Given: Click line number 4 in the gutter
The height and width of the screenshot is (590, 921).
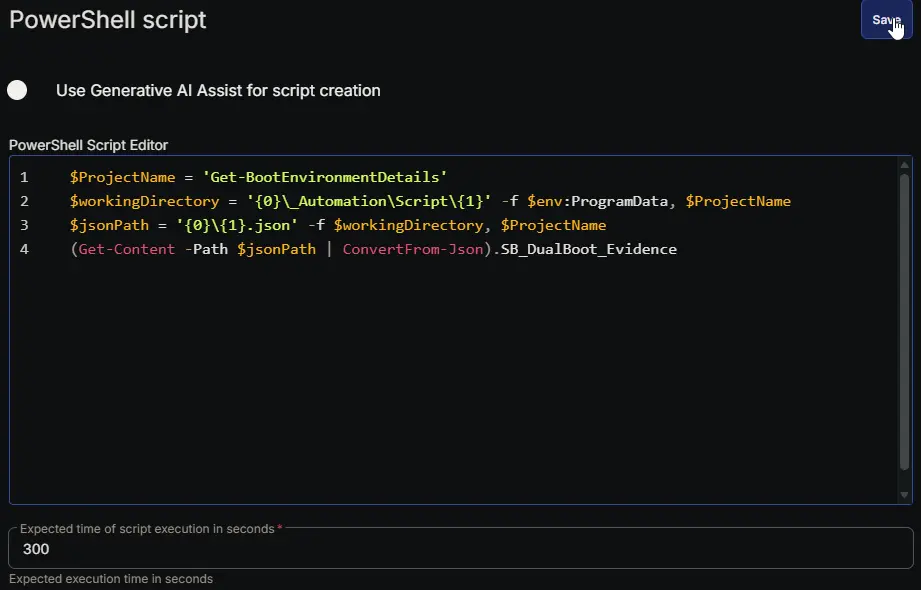Looking at the screenshot, I should 24,249.
